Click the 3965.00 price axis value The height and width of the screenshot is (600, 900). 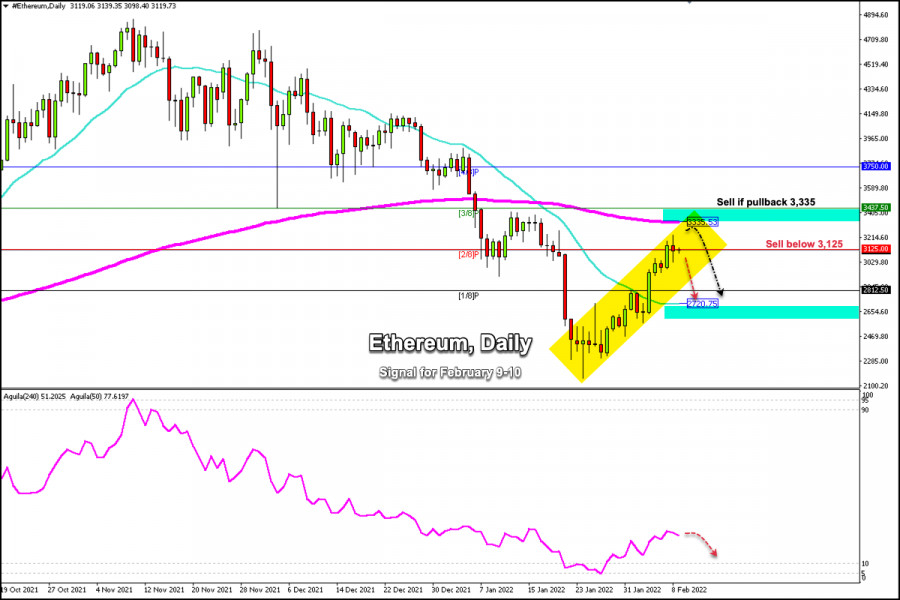875,138
